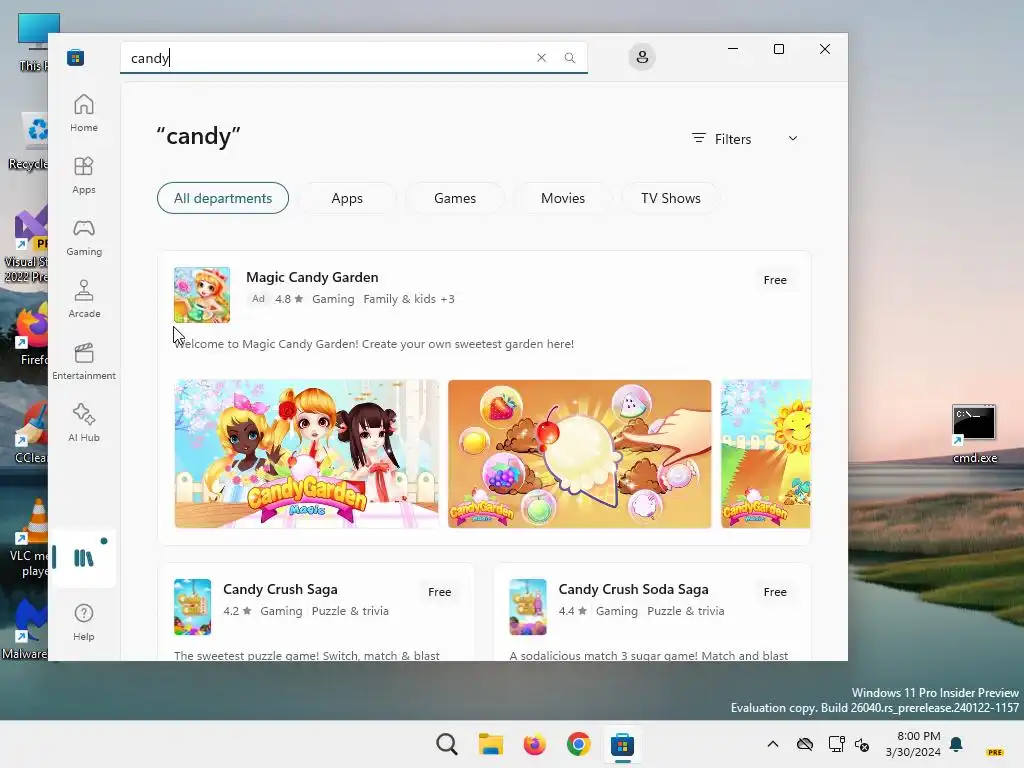Click the Microsoft Store taskbar icon

point(622,744)
